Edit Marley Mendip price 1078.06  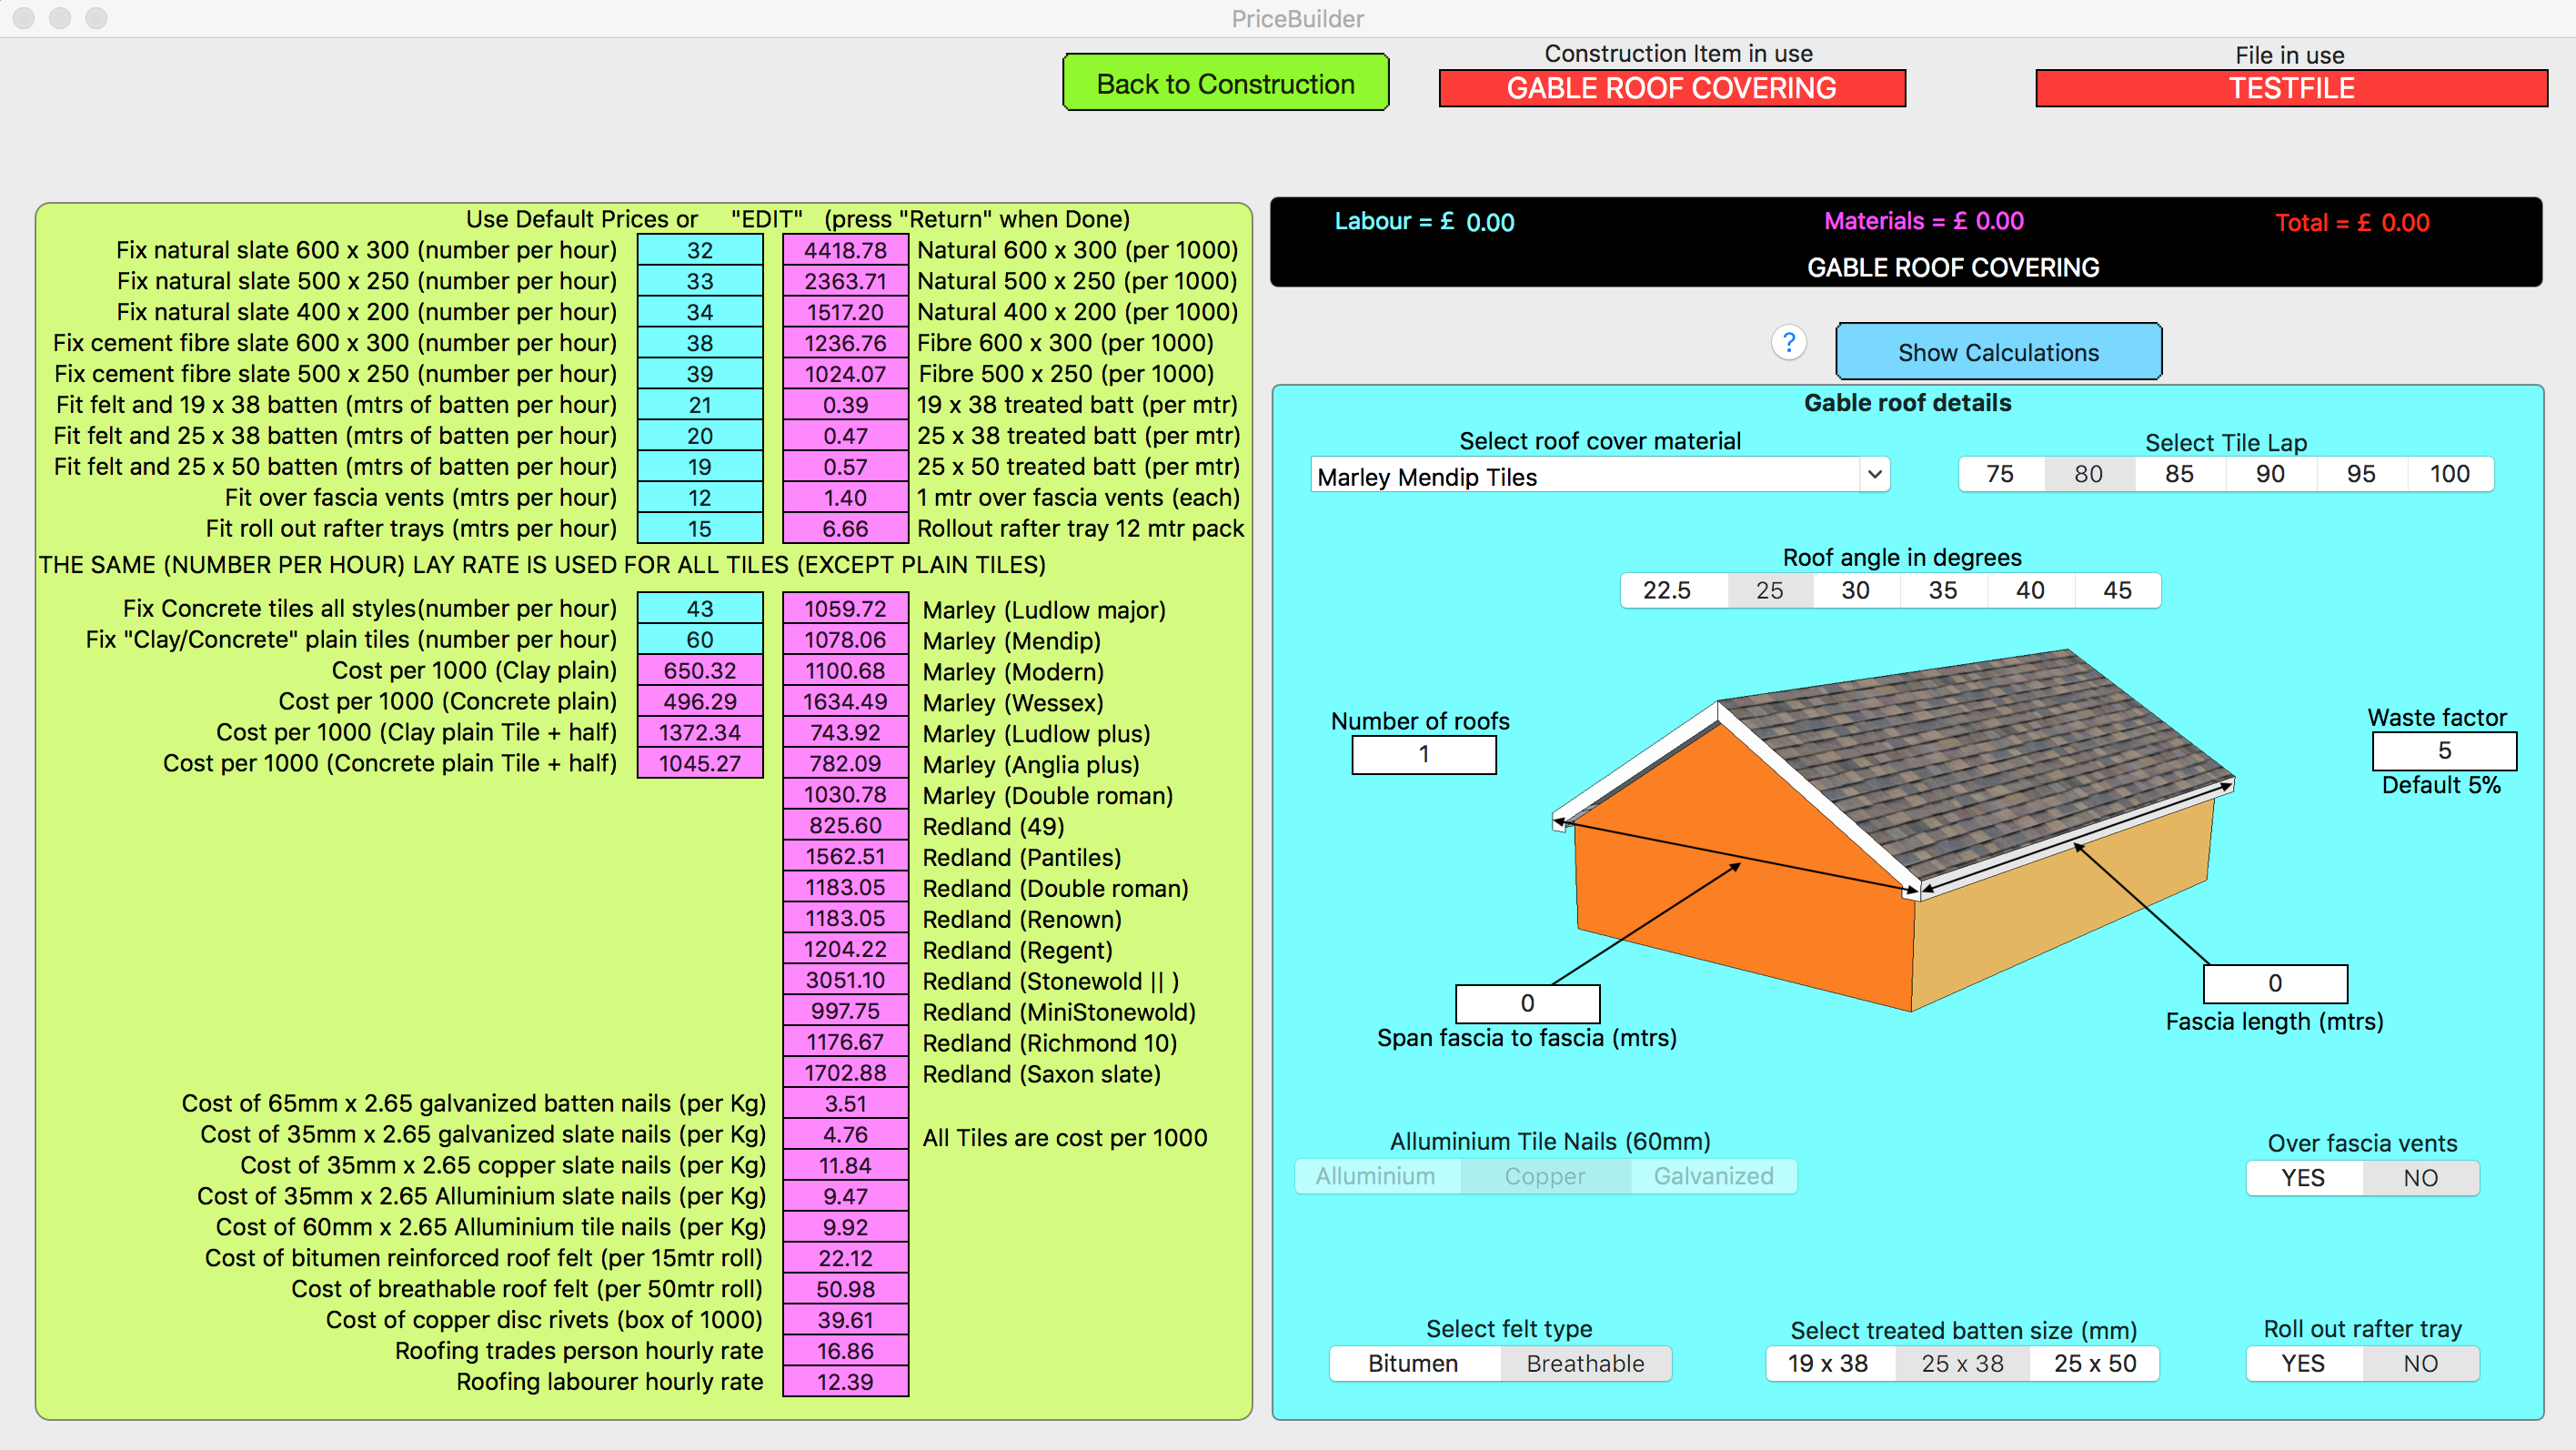[x=845, y=640]
